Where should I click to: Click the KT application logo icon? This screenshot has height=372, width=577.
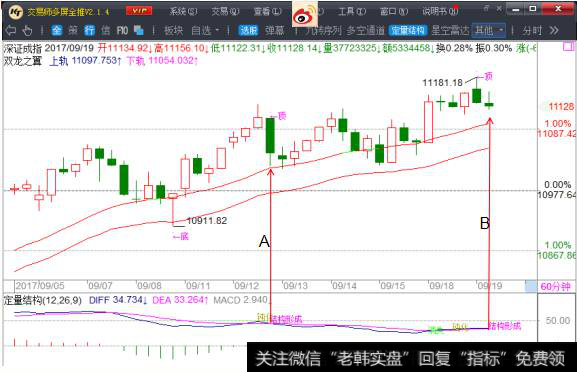[x=15, y=12]
